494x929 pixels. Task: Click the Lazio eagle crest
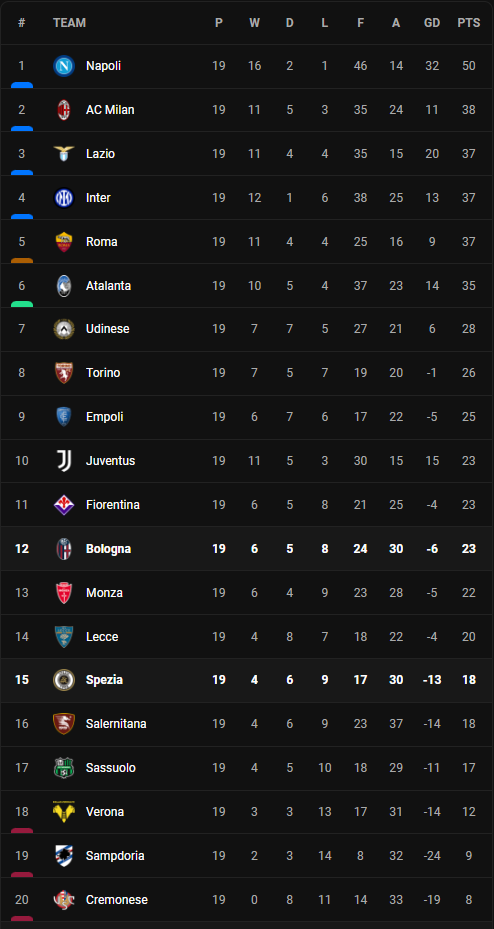(x=63, y=153)
